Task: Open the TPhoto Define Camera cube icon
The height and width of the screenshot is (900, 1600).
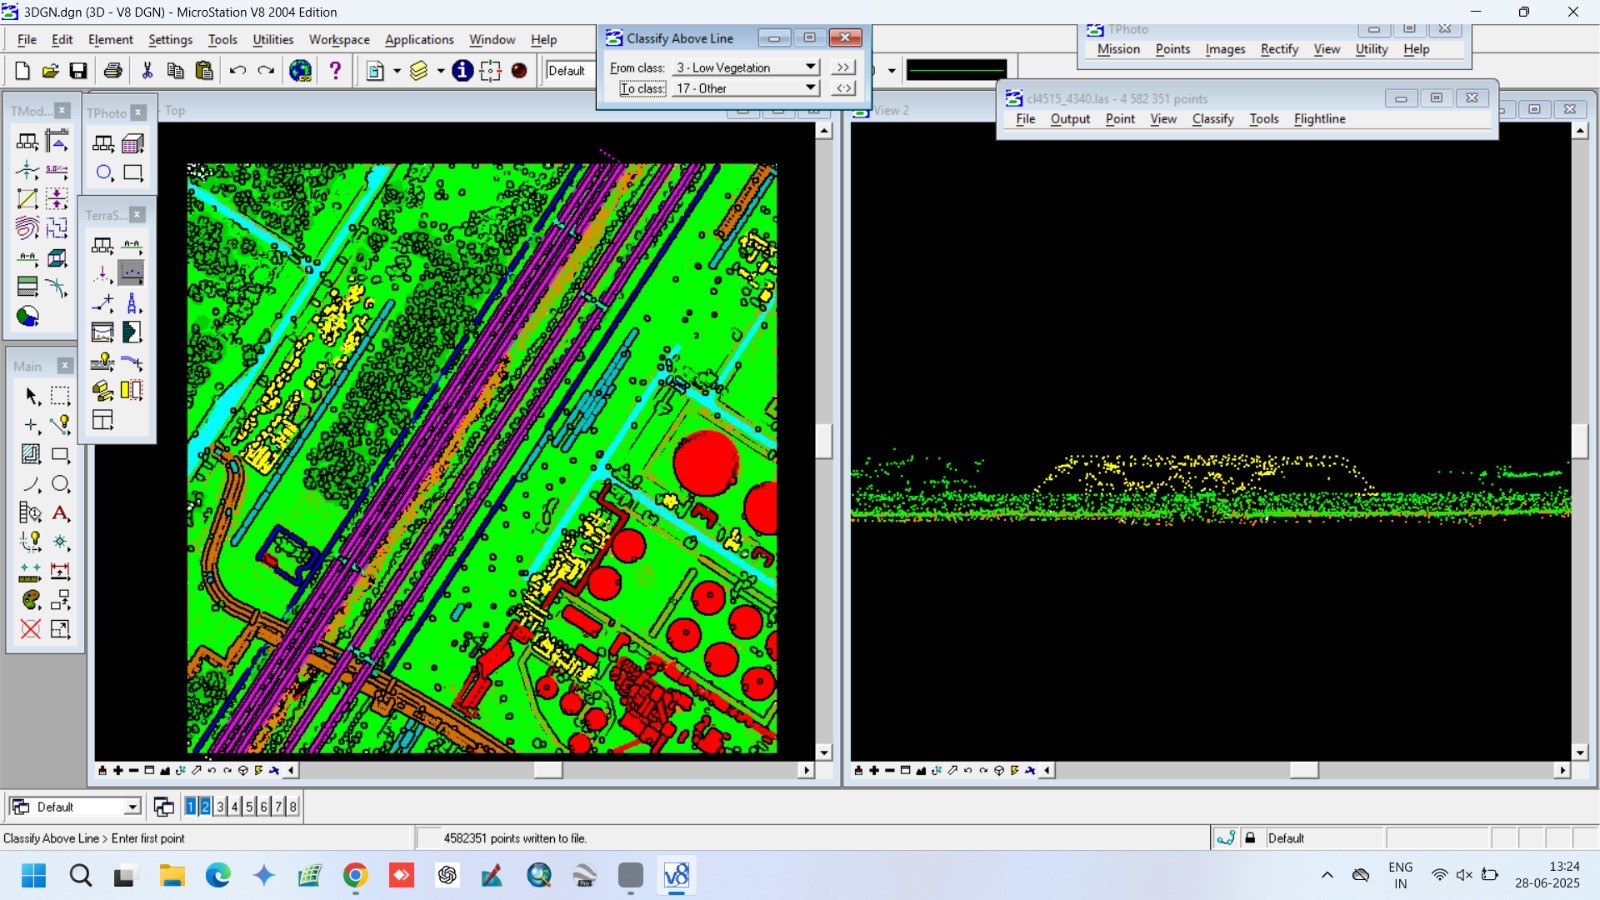Action: tap(131, 142)
